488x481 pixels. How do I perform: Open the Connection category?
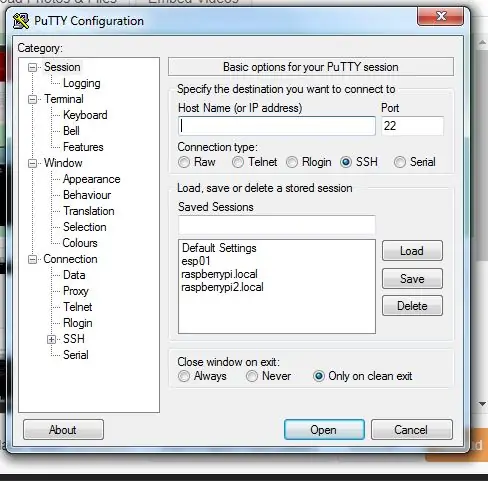[x=70, y=259]
